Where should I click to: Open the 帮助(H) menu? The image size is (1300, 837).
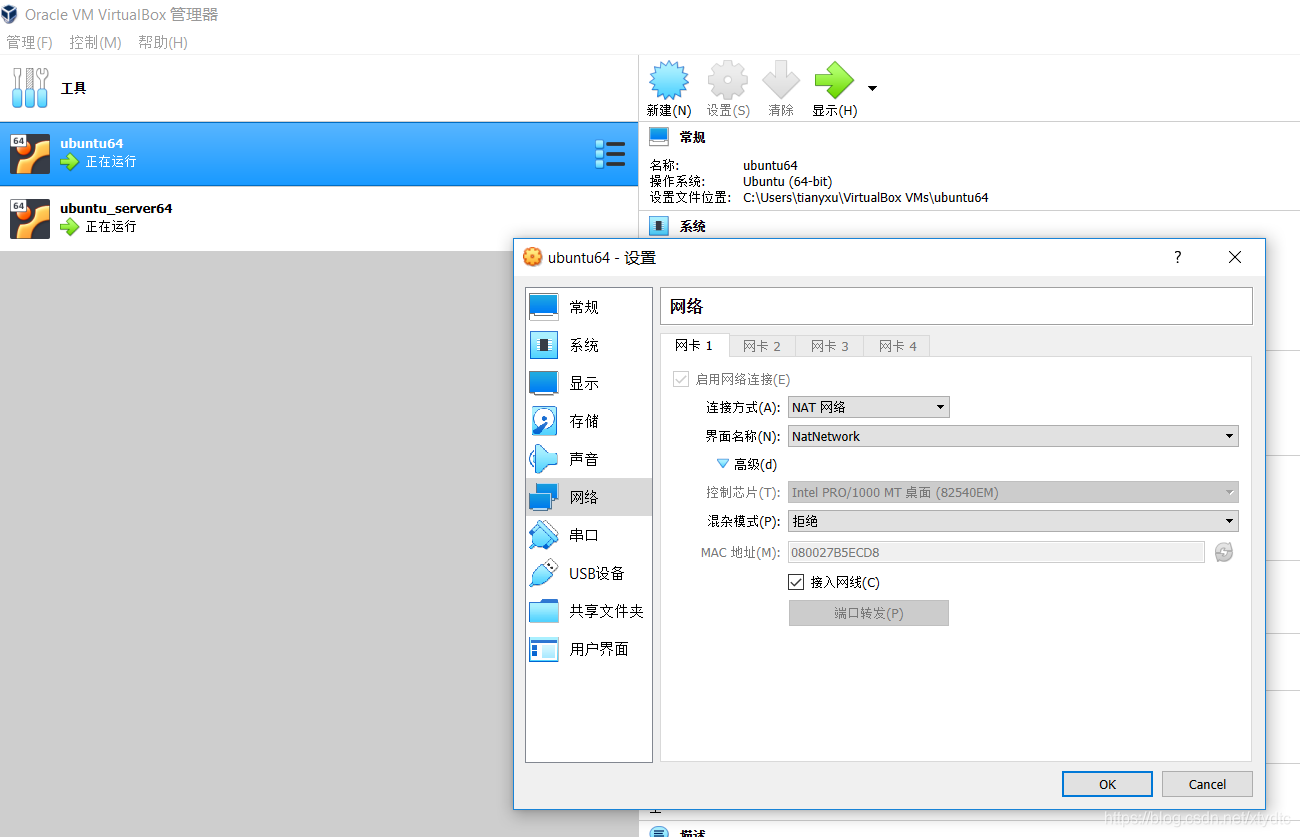coord(163,42)
